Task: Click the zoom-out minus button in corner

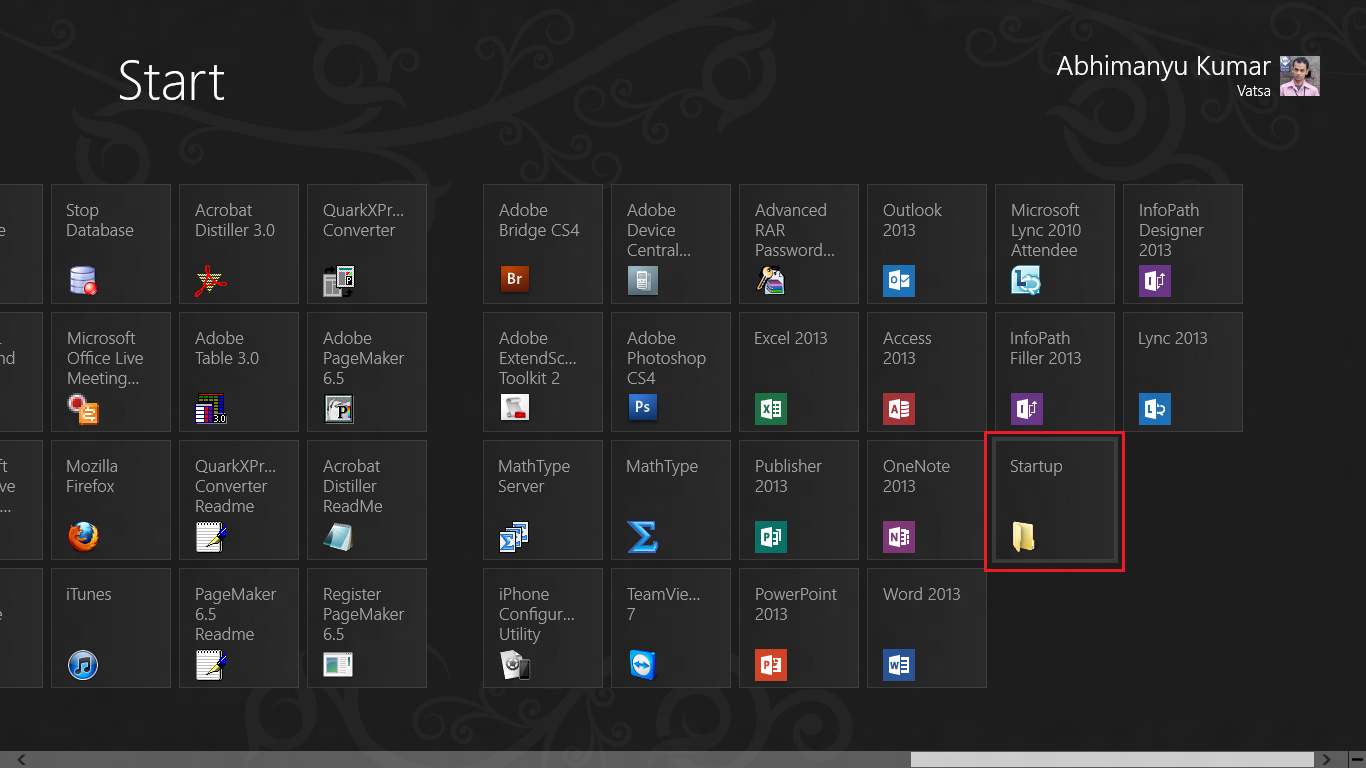Action: 1355,760
